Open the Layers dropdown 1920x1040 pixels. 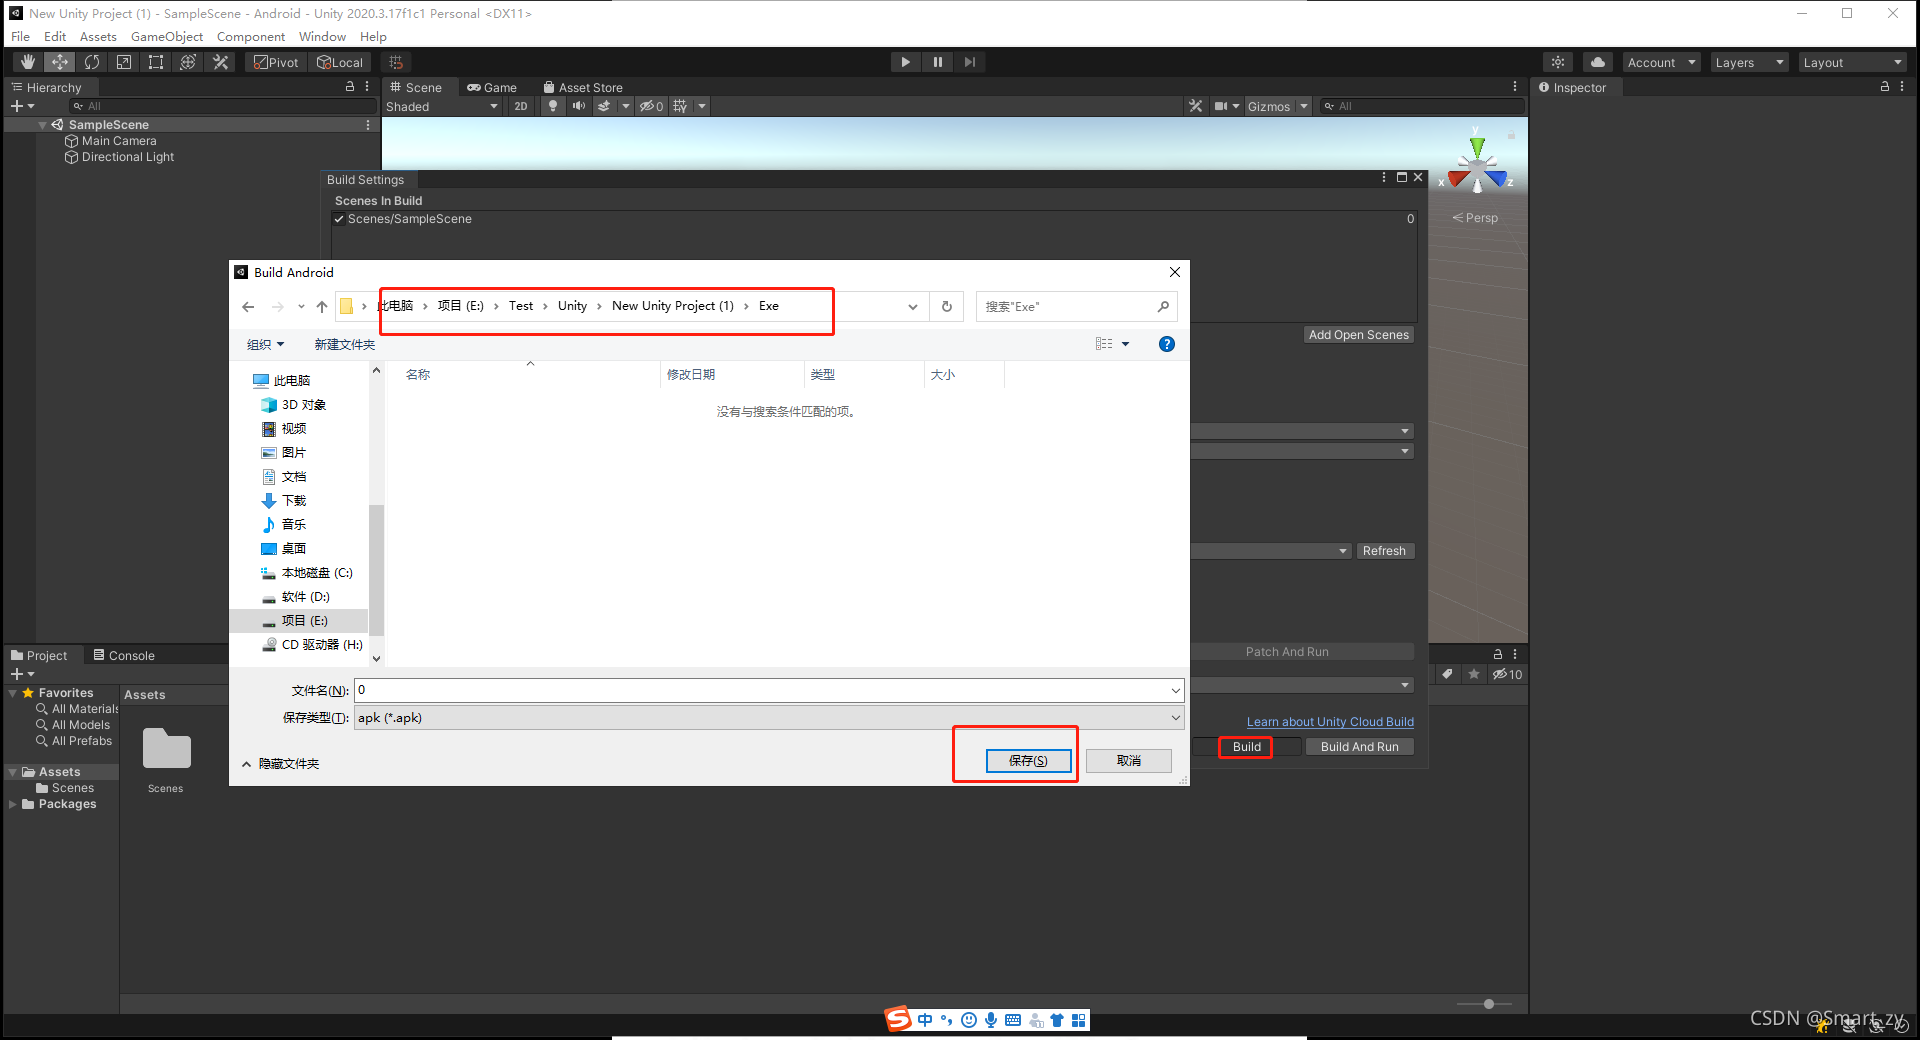[1749, 62]
